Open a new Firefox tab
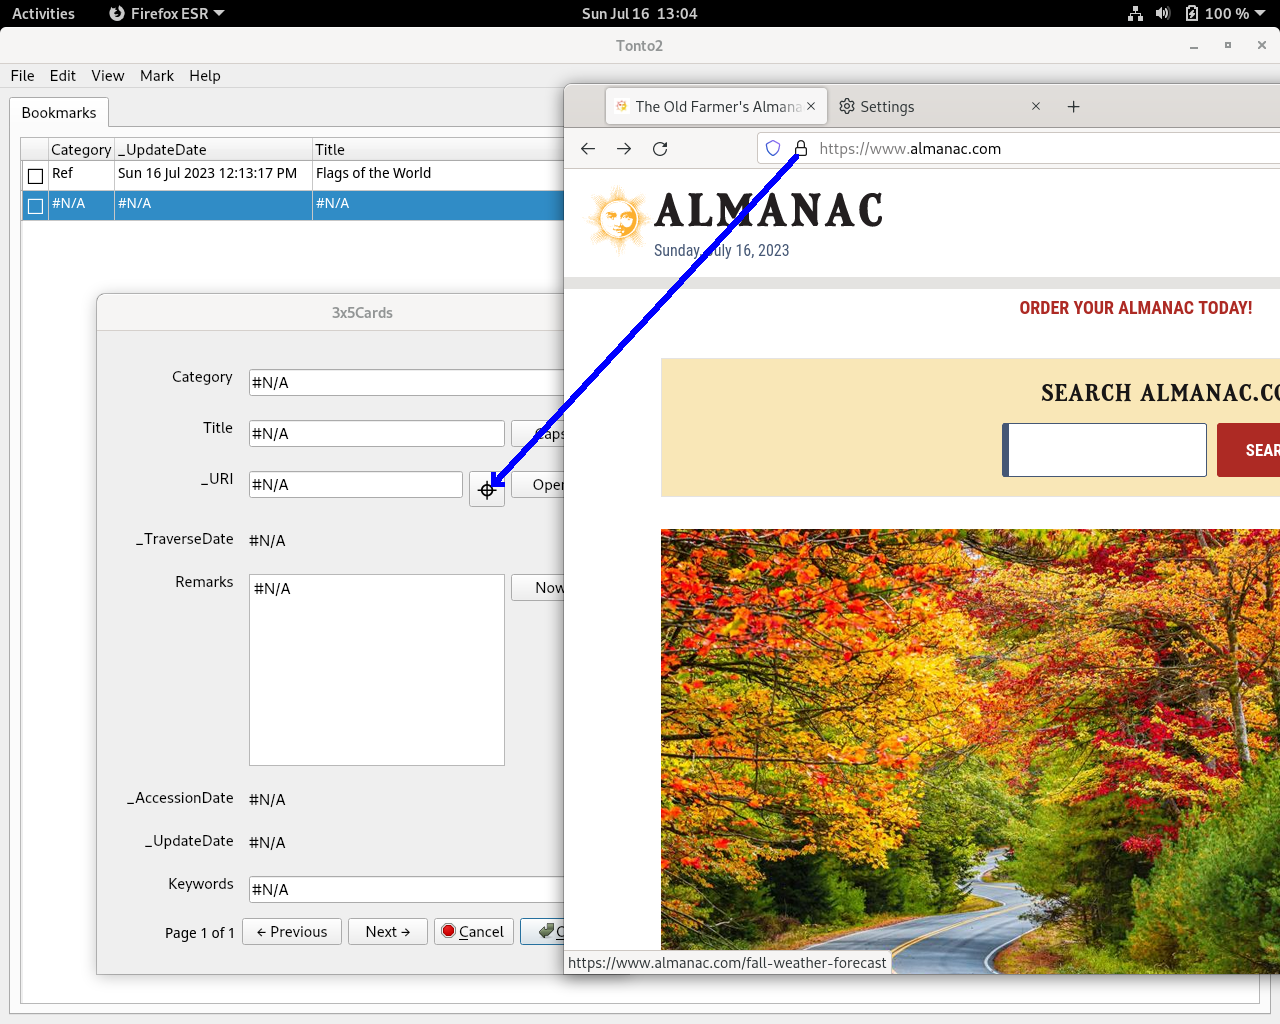This screenshot has width=1280, height=1024. click(1073, 107)
